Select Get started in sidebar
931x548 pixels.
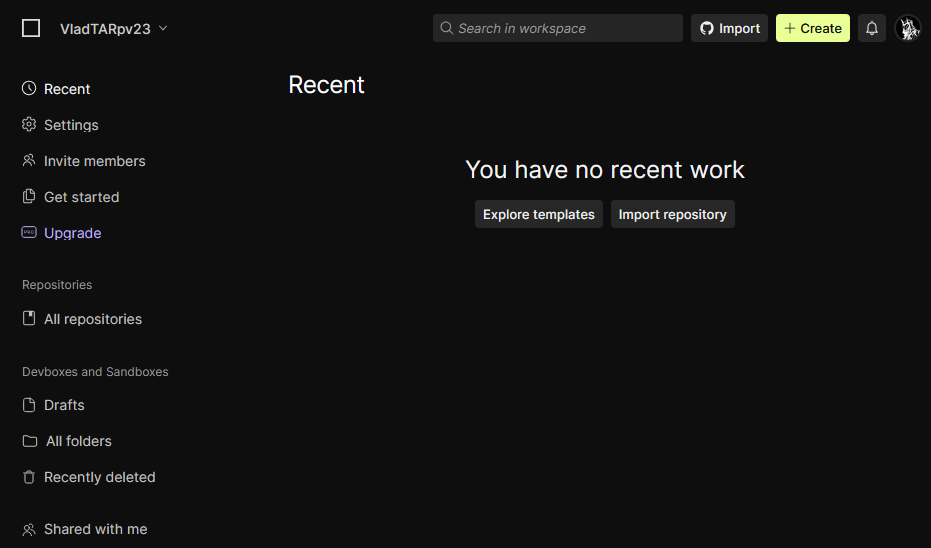point(81,197)
